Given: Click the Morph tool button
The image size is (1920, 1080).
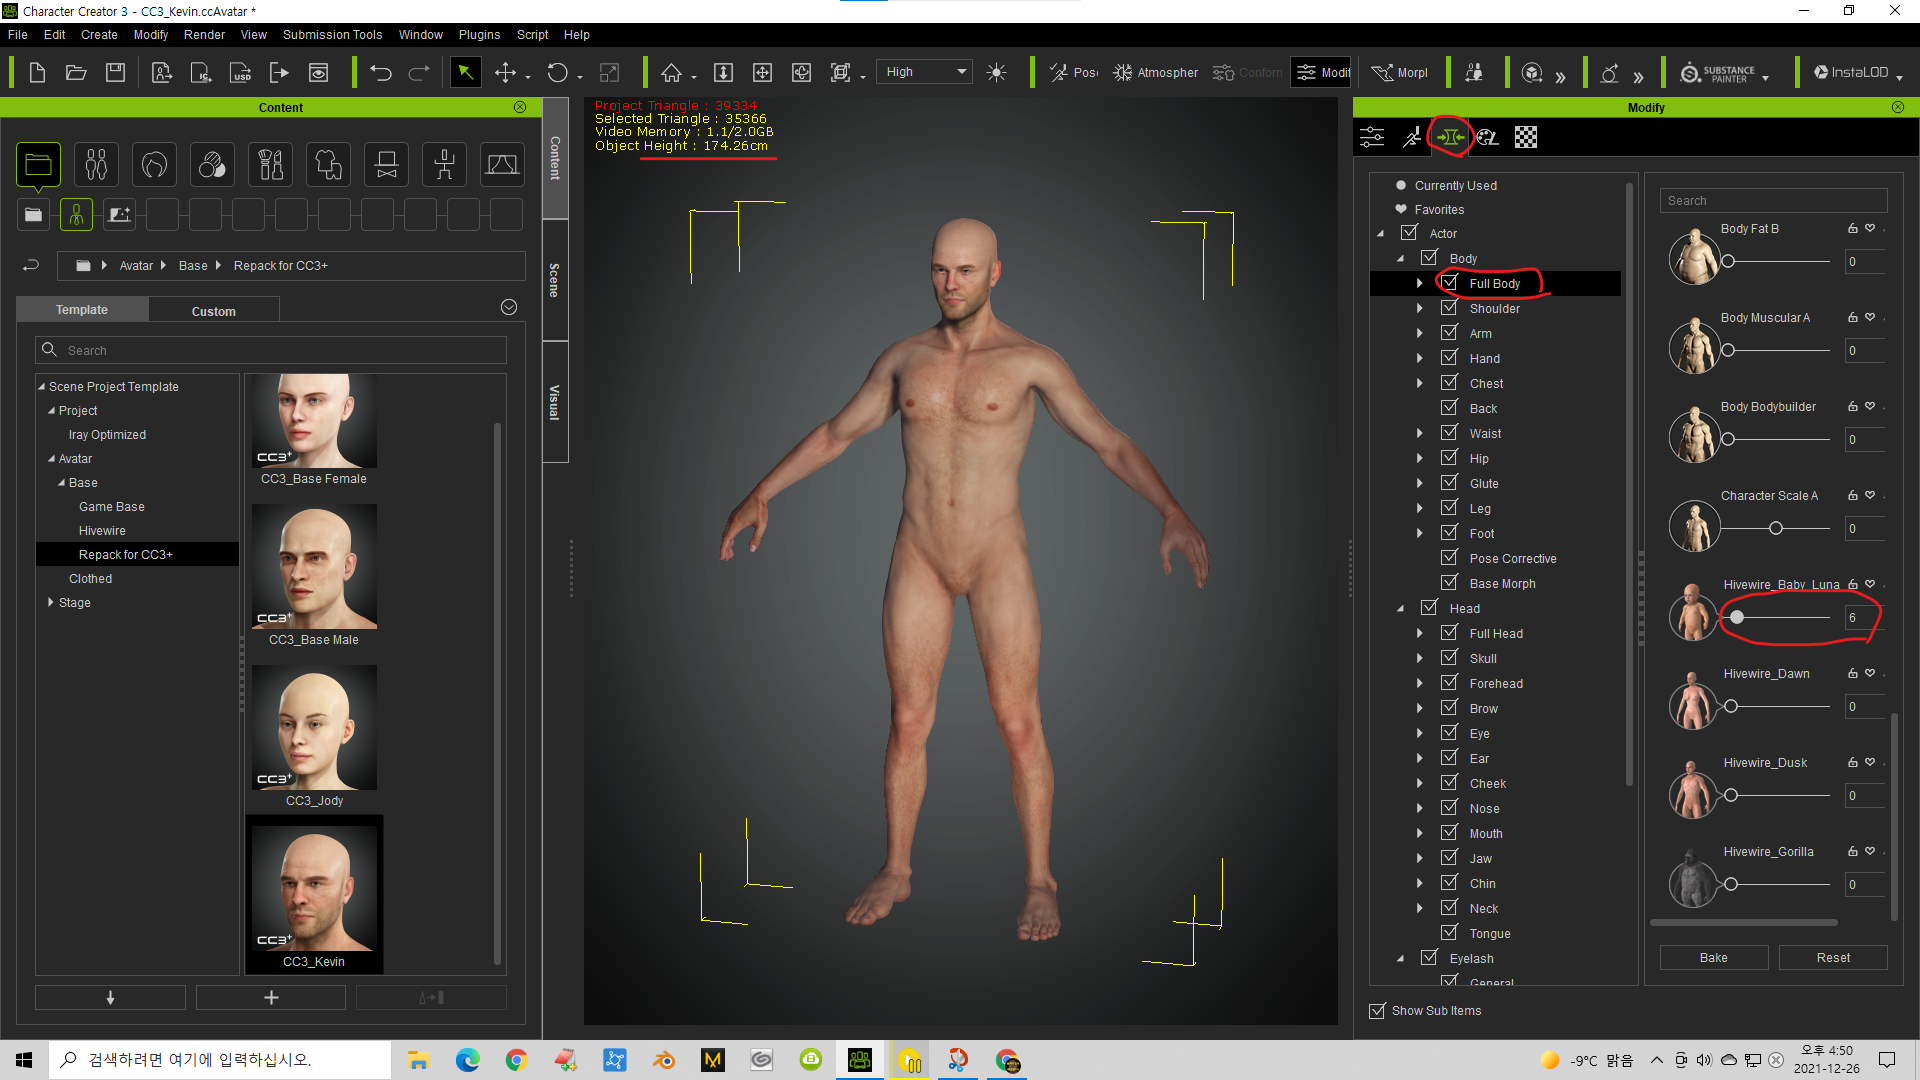Looking at the screenshot, I should (1400, 72).
